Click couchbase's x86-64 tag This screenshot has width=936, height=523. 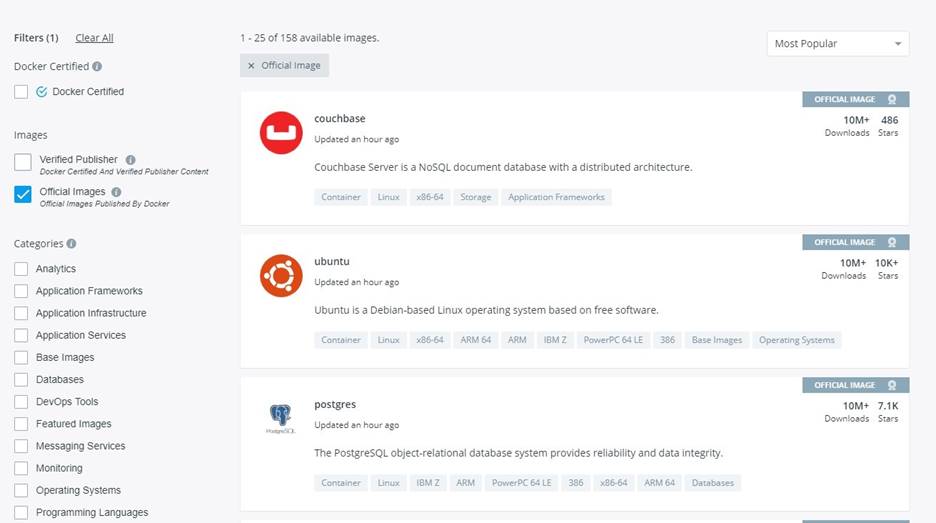tap(430, 197)
